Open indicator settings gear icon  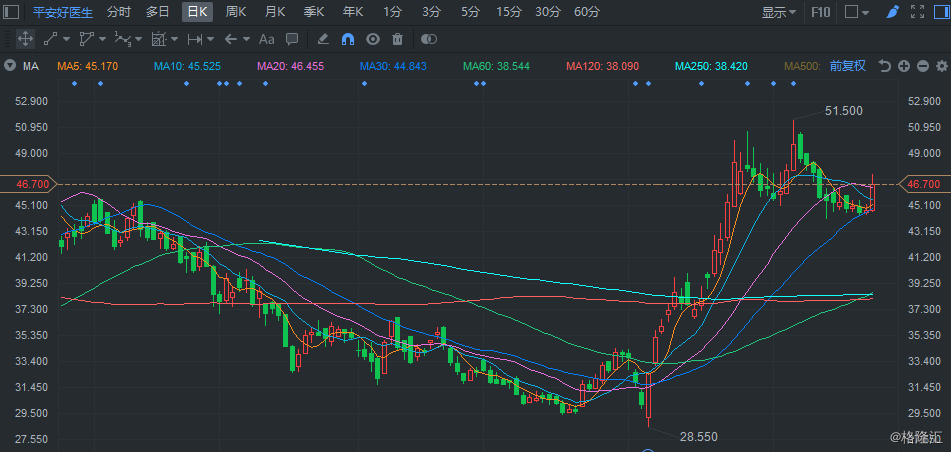[942, 66]
